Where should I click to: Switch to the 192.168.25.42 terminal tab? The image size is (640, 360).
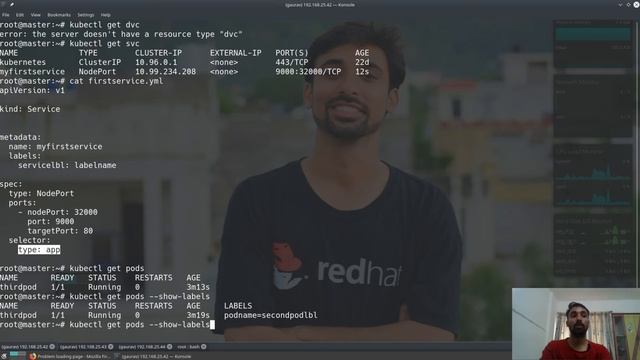(25, 347)
